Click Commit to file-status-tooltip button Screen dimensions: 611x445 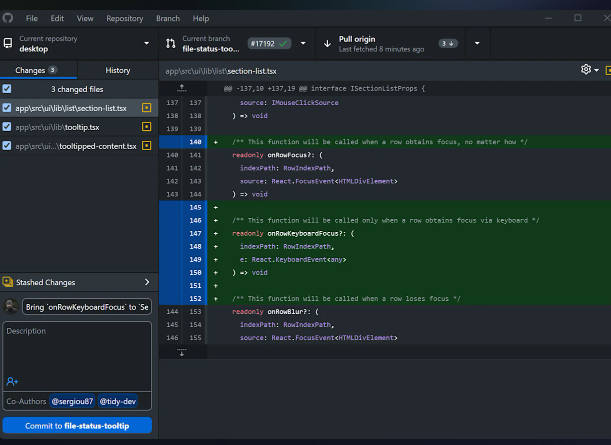point(78,426)
